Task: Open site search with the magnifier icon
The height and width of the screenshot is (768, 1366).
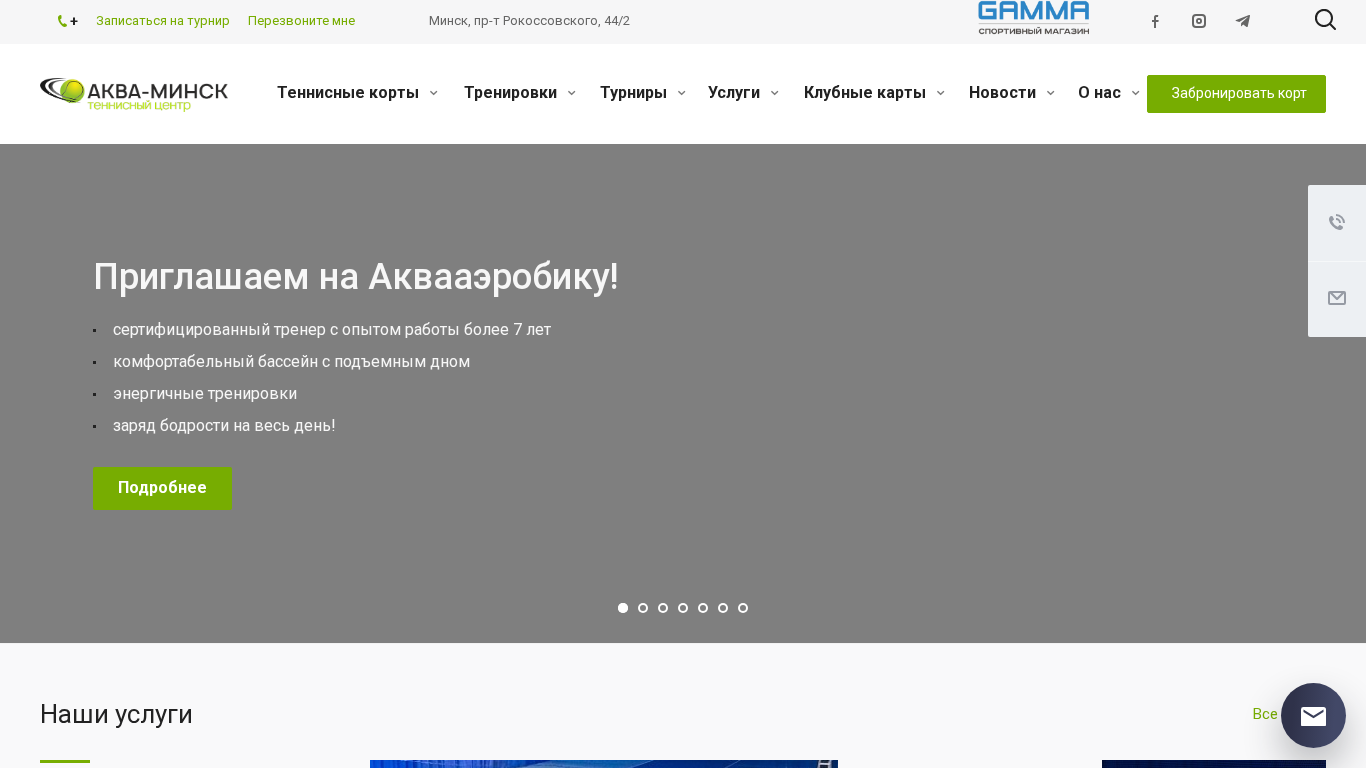Action: point(1325,20)
